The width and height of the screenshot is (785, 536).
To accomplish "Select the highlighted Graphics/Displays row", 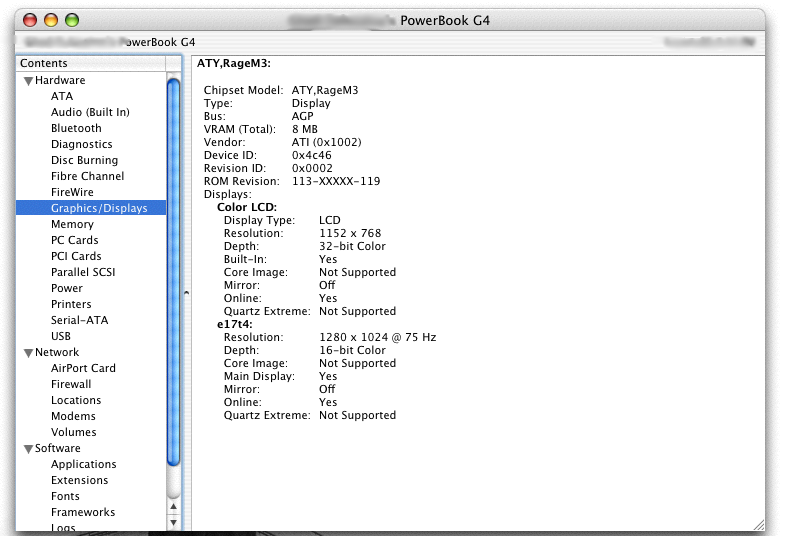I will [x=91, y=208].
